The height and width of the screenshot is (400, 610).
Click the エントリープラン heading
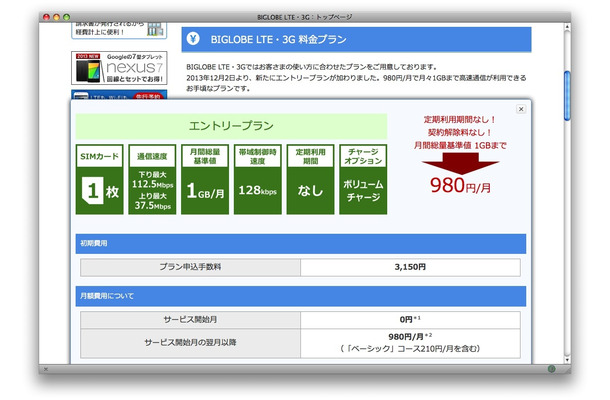231,126
